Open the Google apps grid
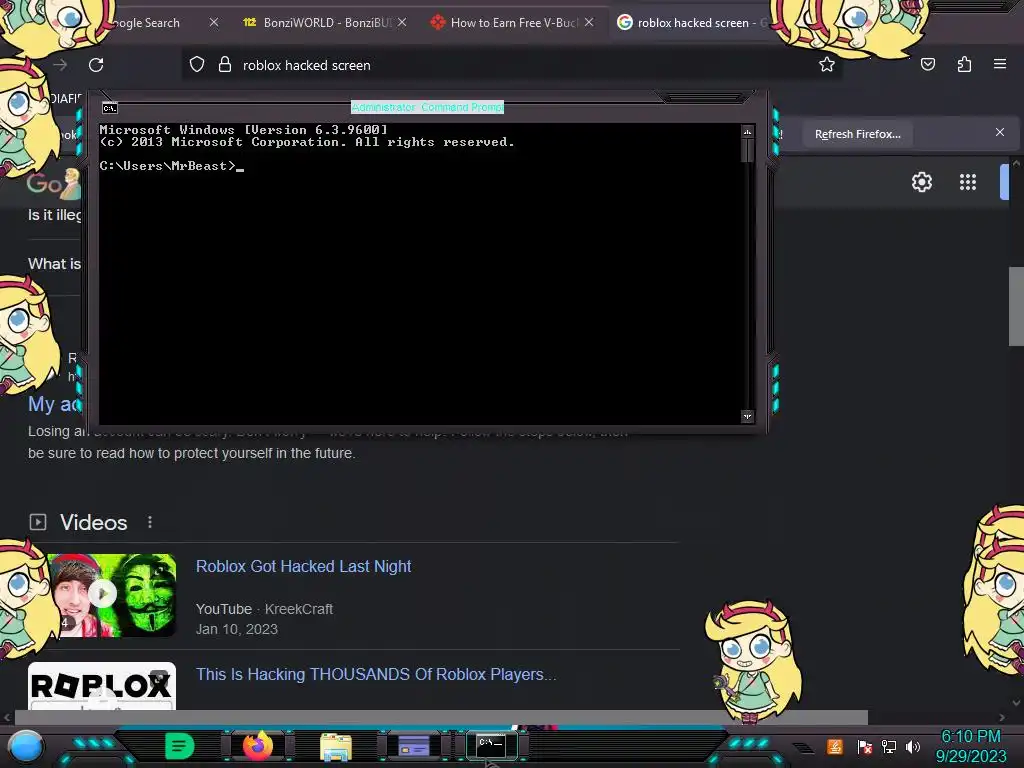 coord(968,182)
